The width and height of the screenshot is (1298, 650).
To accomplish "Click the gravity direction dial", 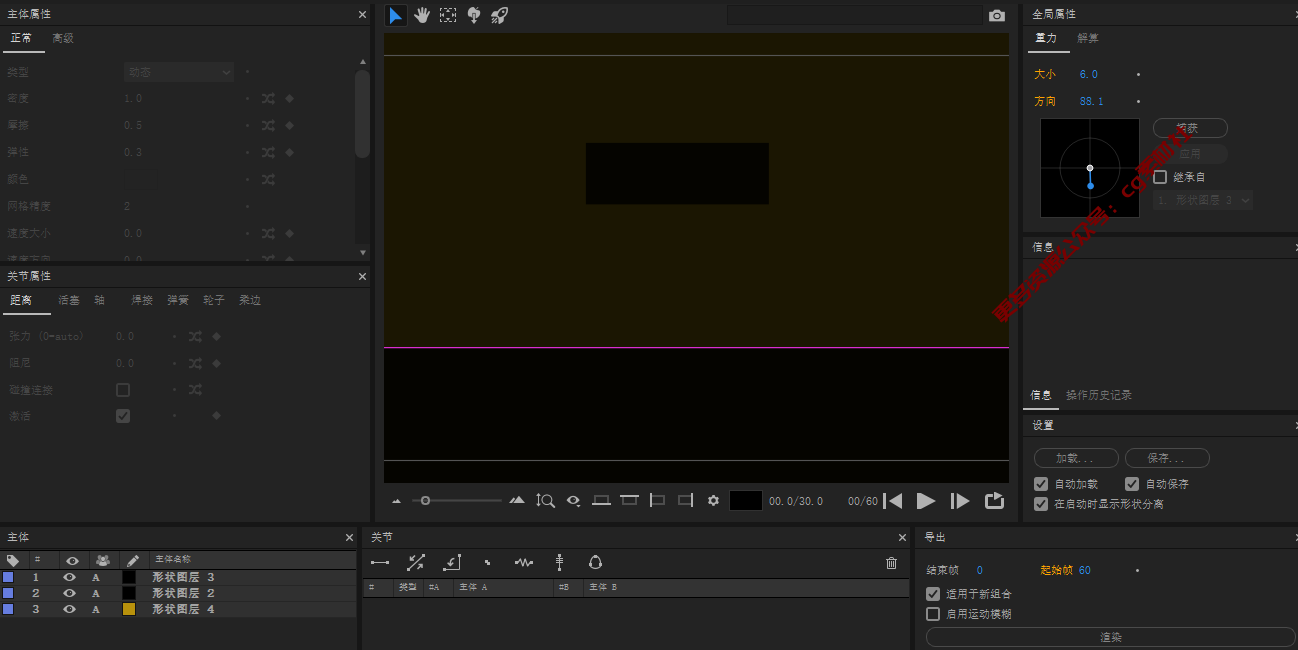I will click(x=1090, y=168).
